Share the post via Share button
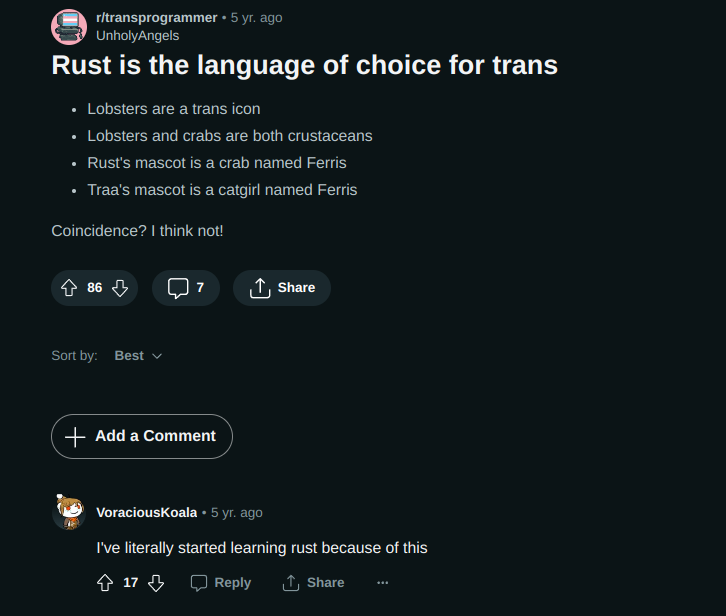726x616 pixels. 282,288
